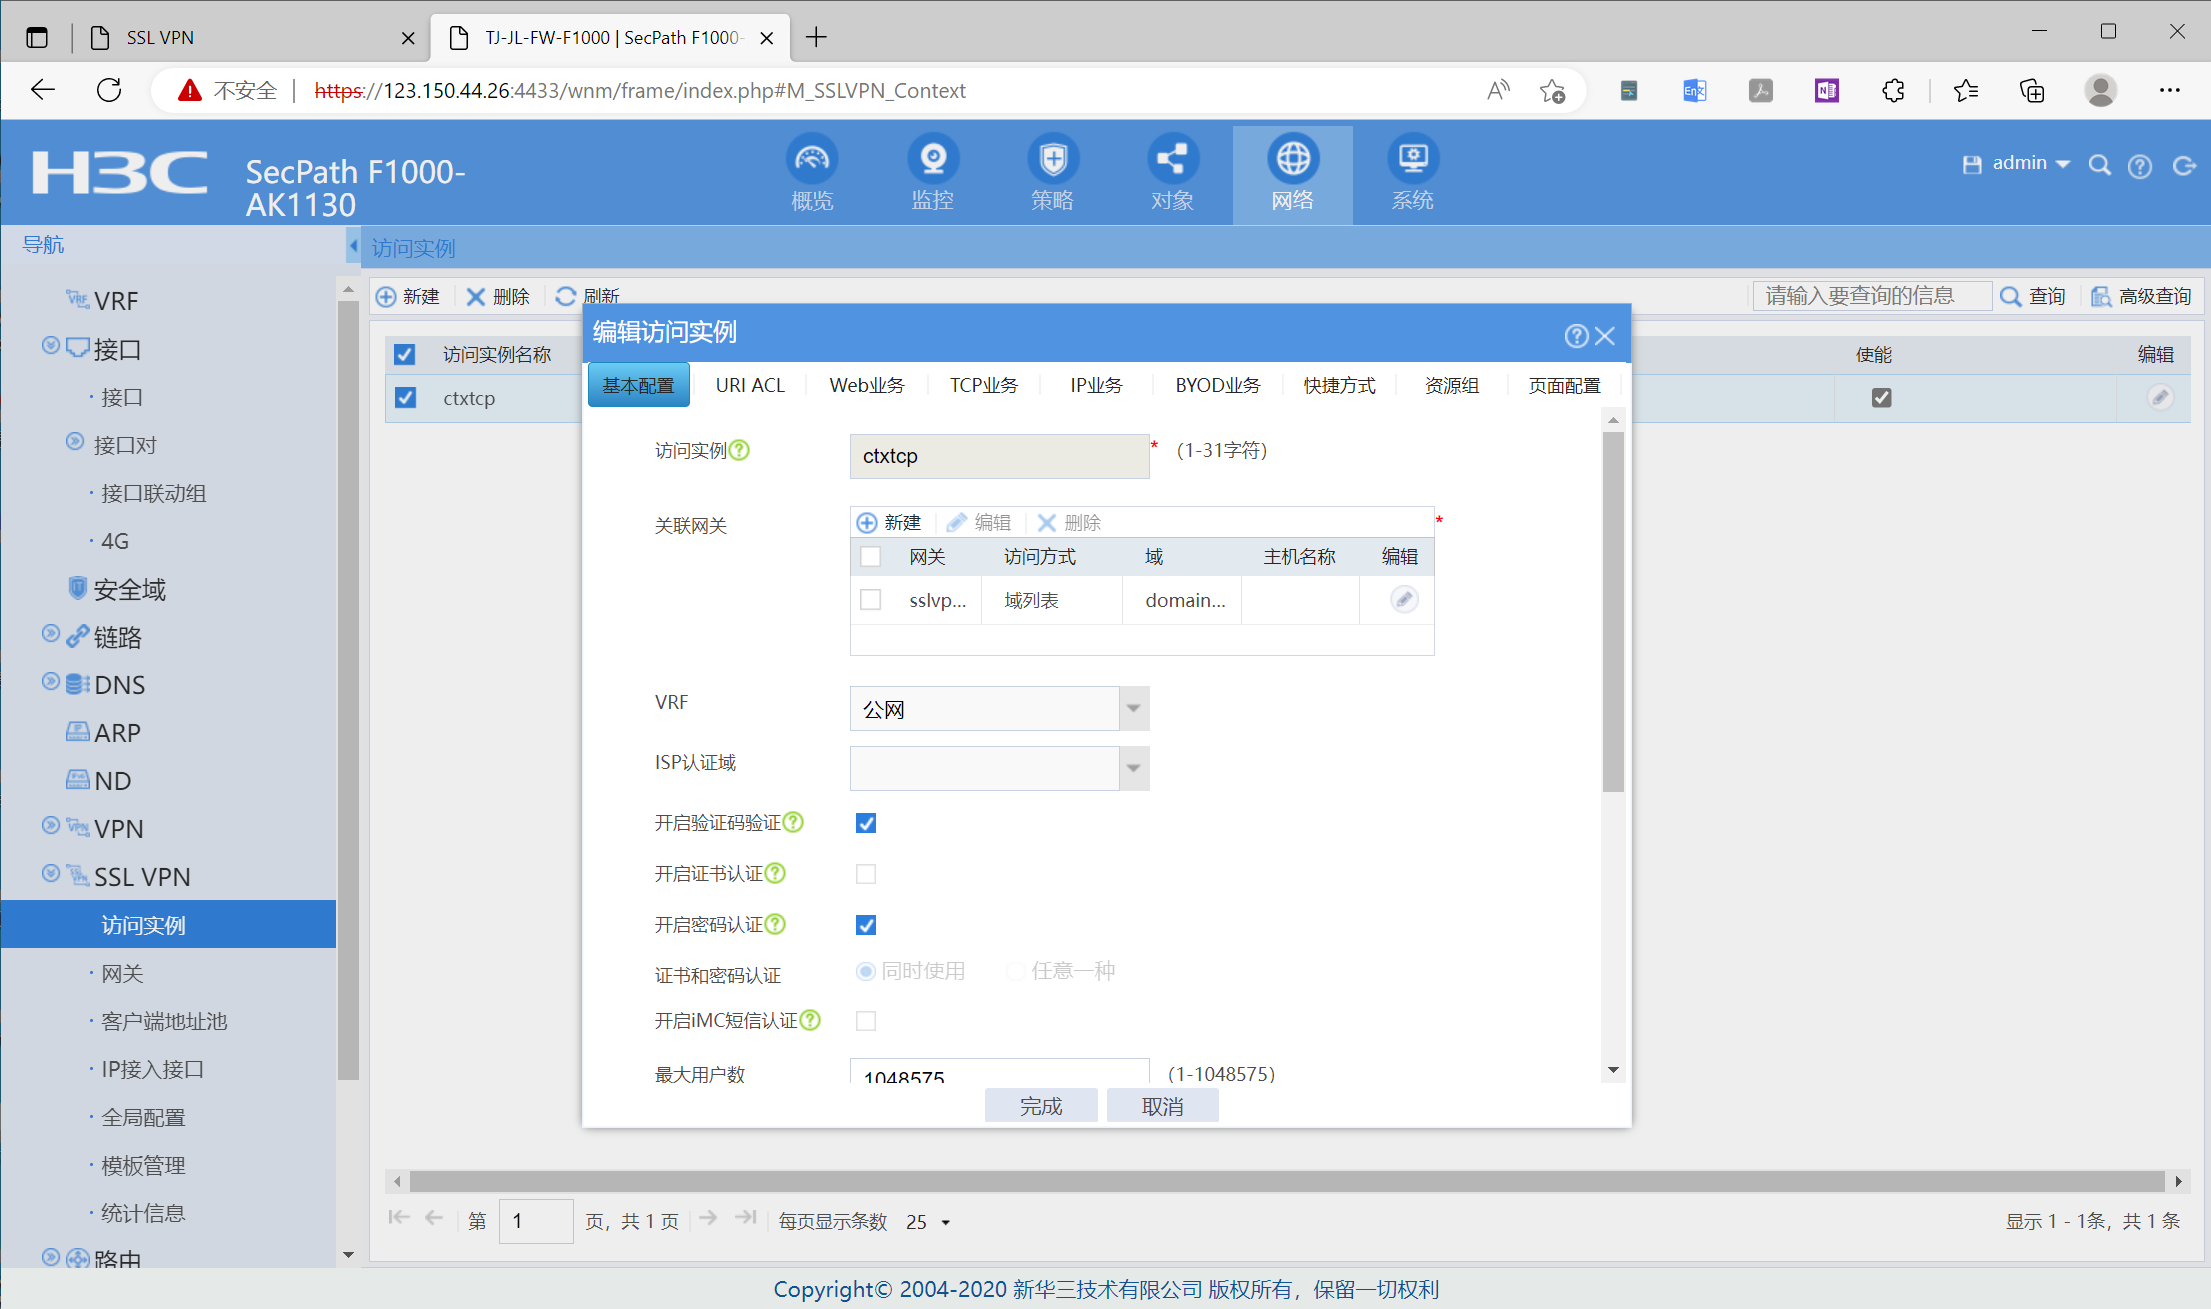
Task: Toggle 开启验证码验证 checkbox
Action: (866, 823)
